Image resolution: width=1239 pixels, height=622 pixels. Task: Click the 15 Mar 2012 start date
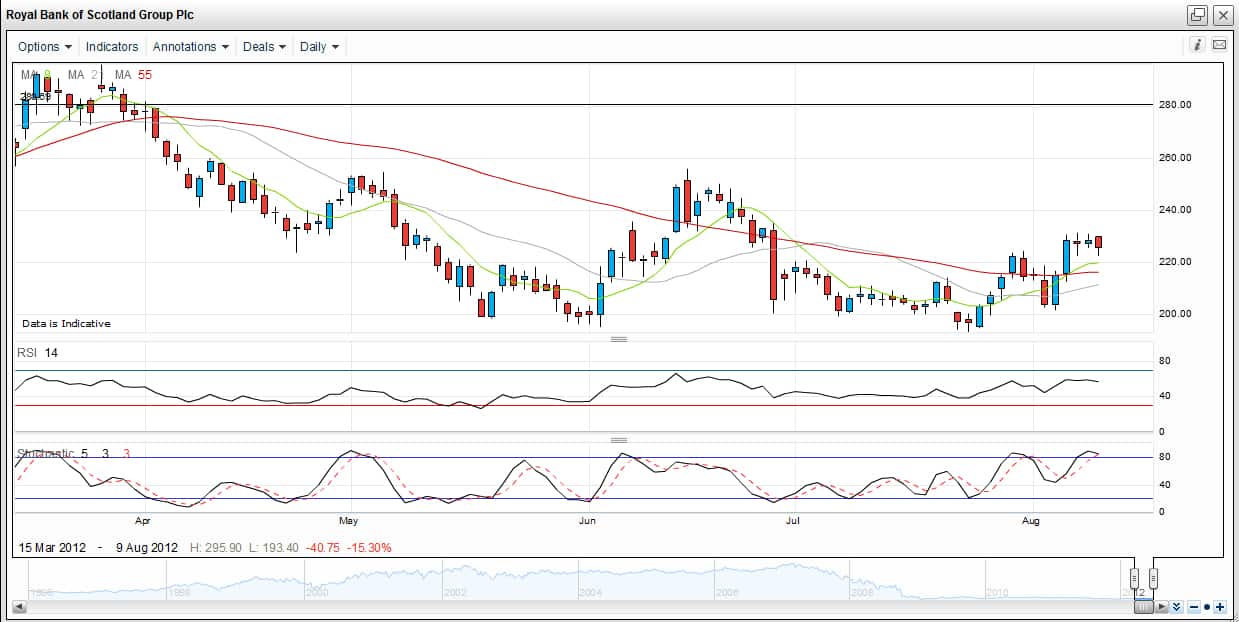(x=50, y=548)
